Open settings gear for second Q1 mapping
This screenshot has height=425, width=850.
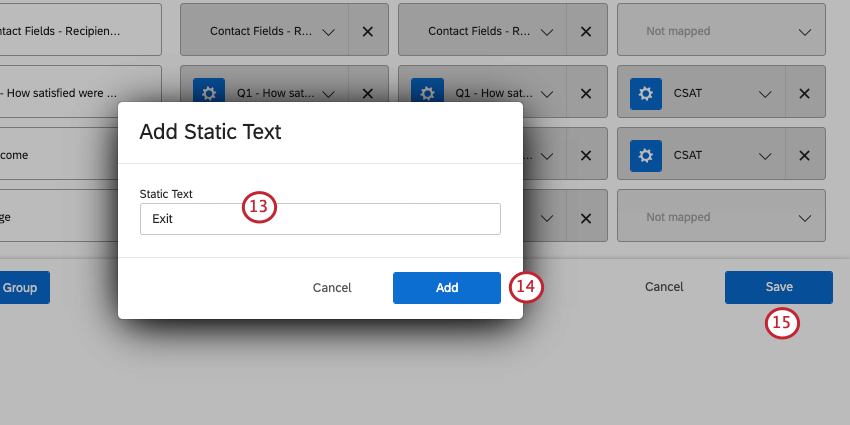point(427,93)
